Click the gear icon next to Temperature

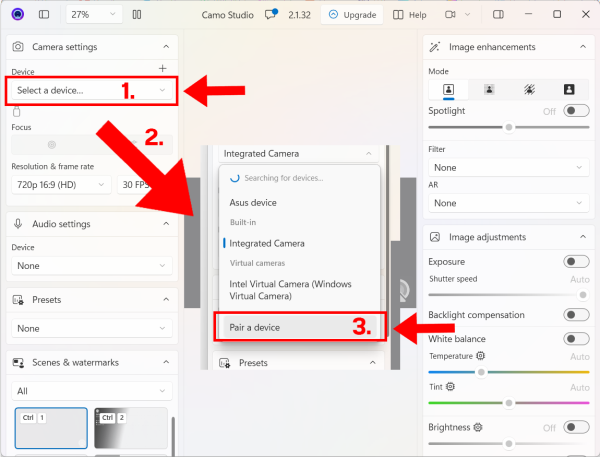481,356
